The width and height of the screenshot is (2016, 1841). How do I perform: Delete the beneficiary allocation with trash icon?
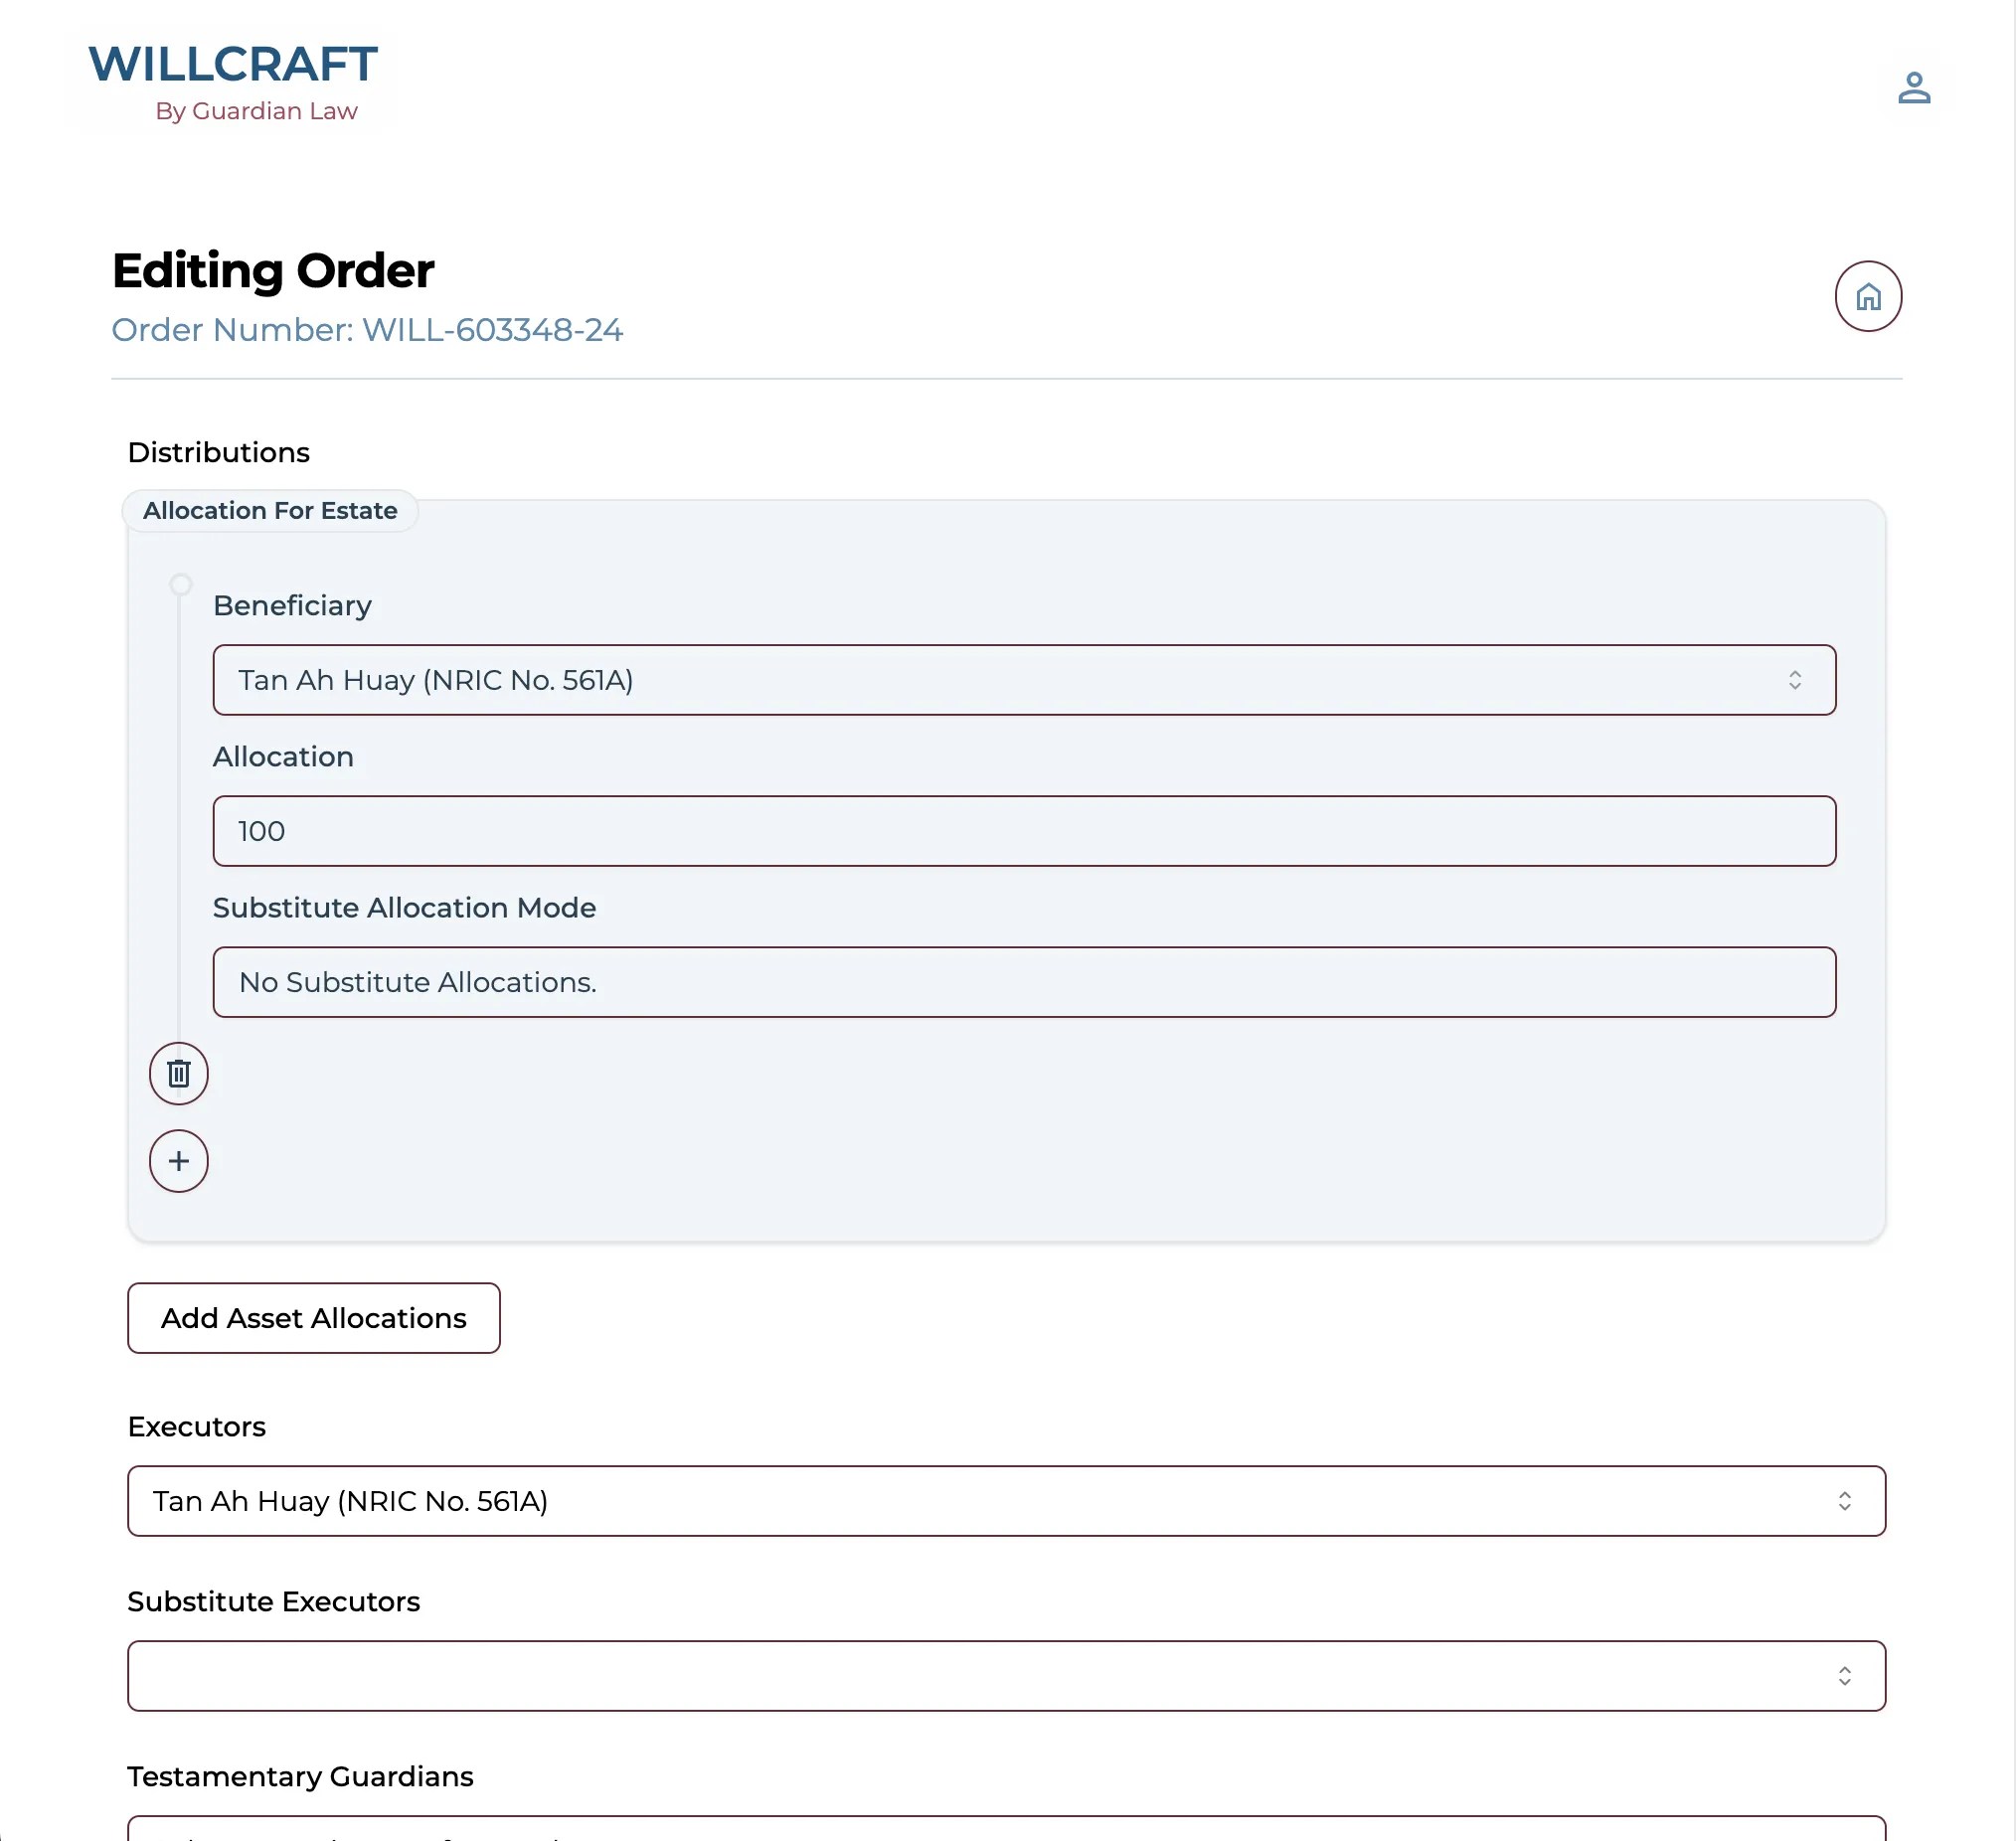[179, 1073]
